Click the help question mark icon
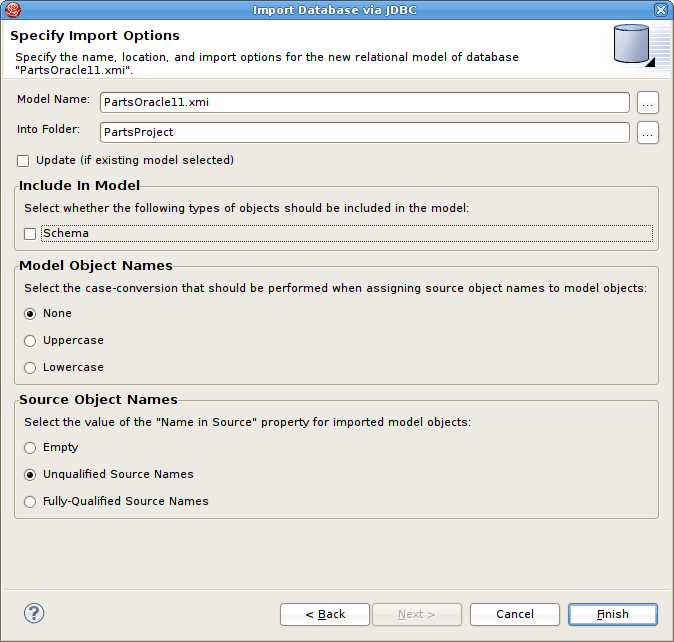Viewport: 674px width, 642px height. click(x=35, y=613)
